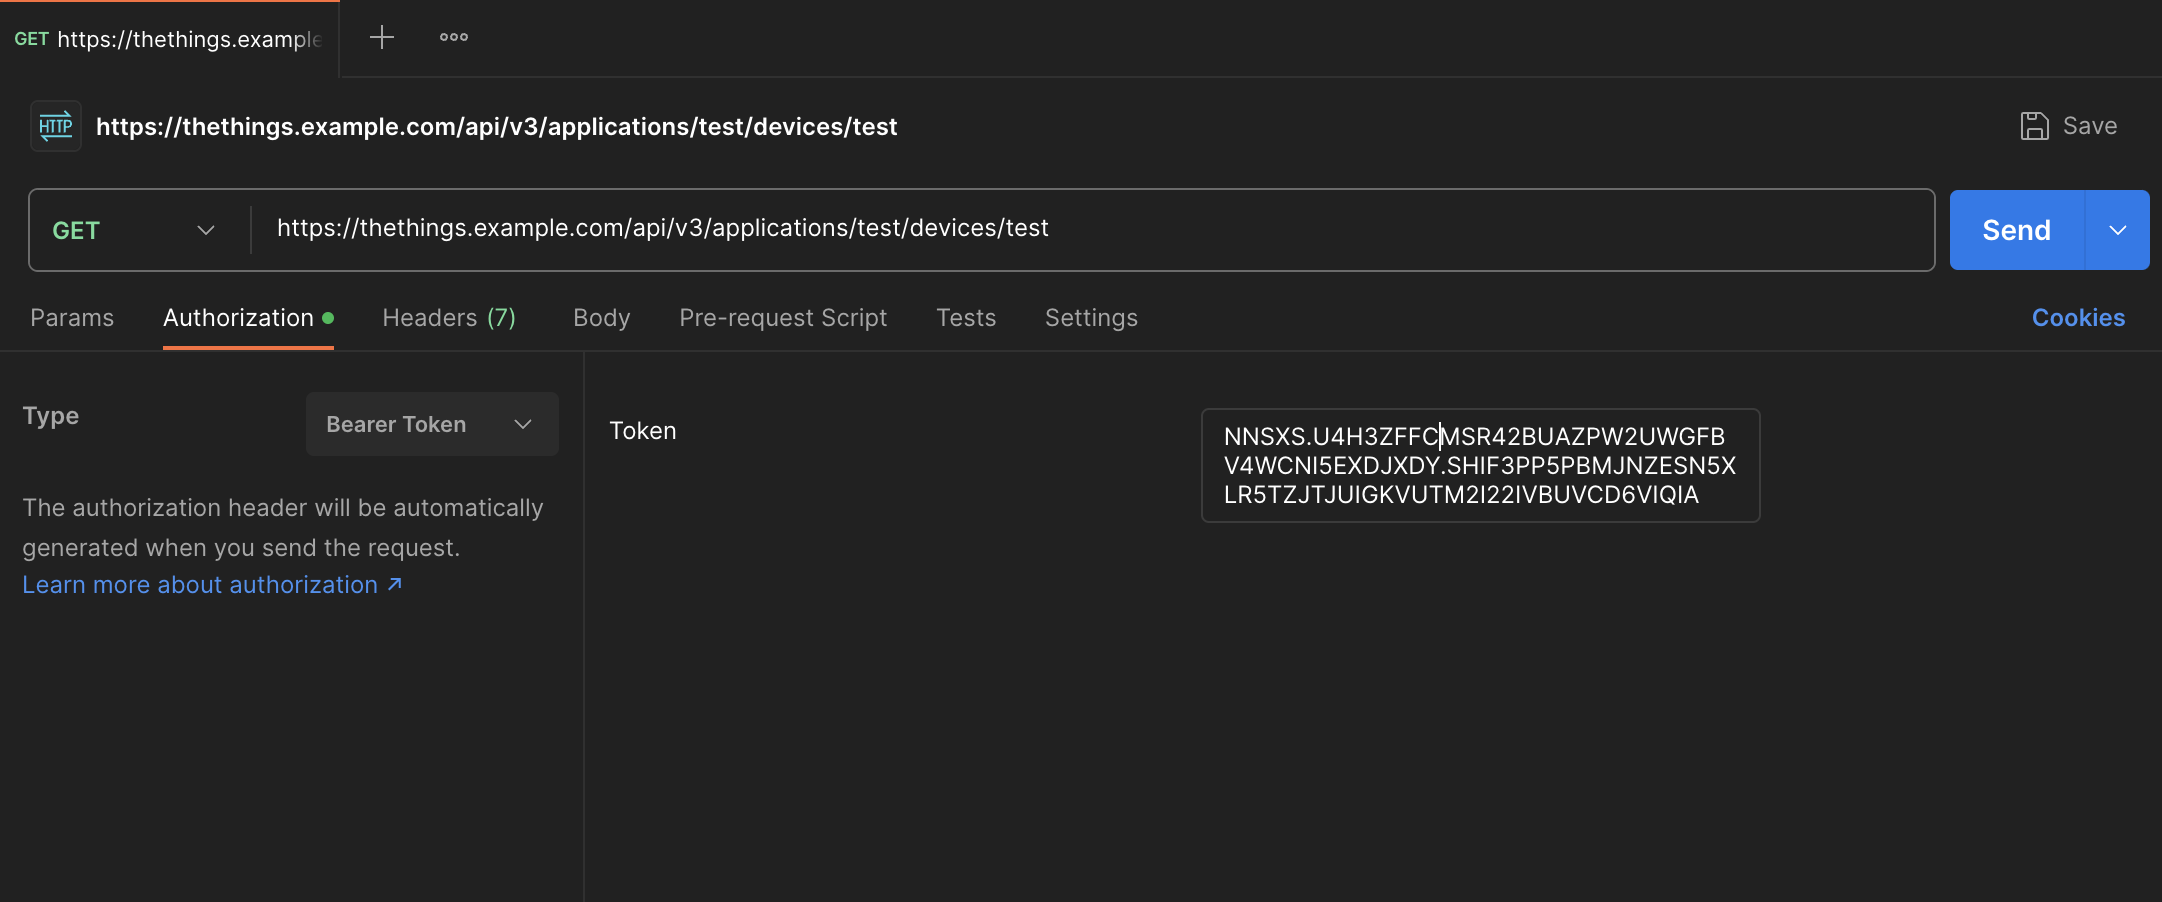Click the external link arrow next to Learn more
The height and width of the screenshot is (902, 2162).
tap(392, 584)
